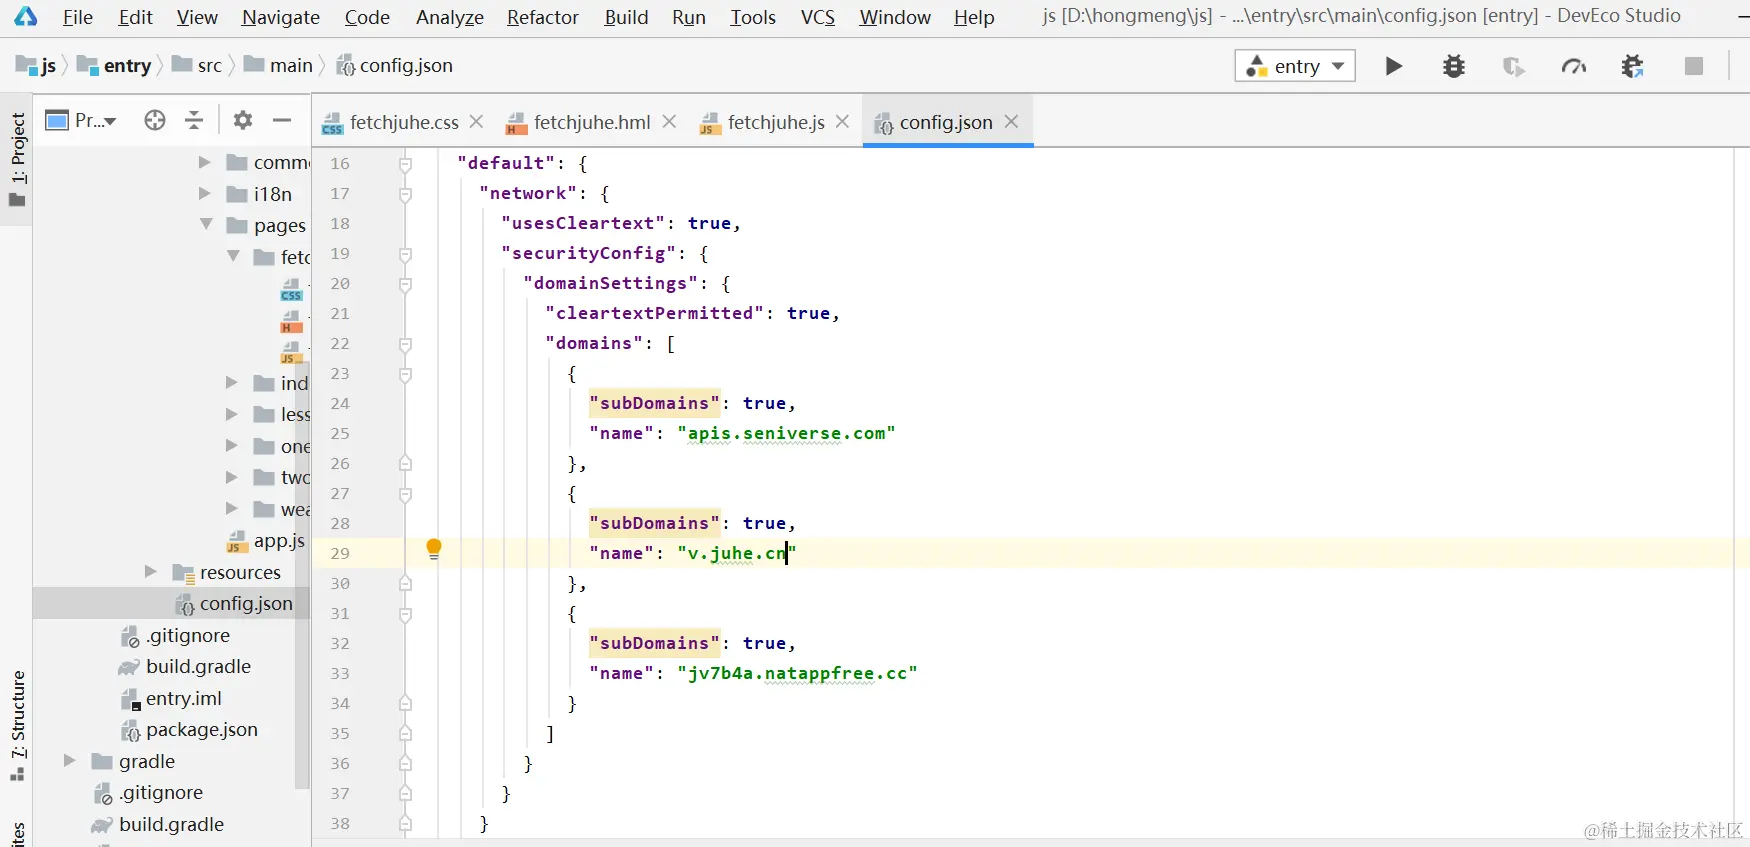This screenshot has height=847, width=1750.
Task: Fold the "network" block on line 17
Action: [x=405, y=194]
